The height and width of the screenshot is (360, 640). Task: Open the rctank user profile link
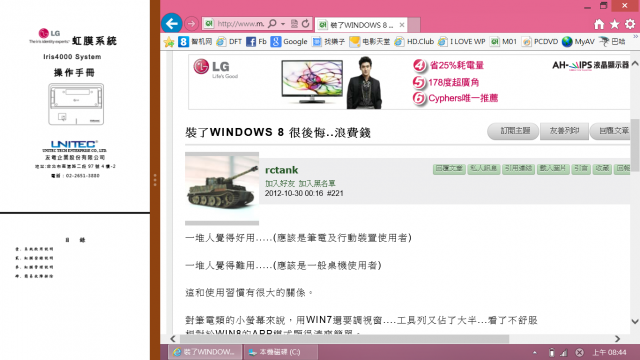[281, 170]
